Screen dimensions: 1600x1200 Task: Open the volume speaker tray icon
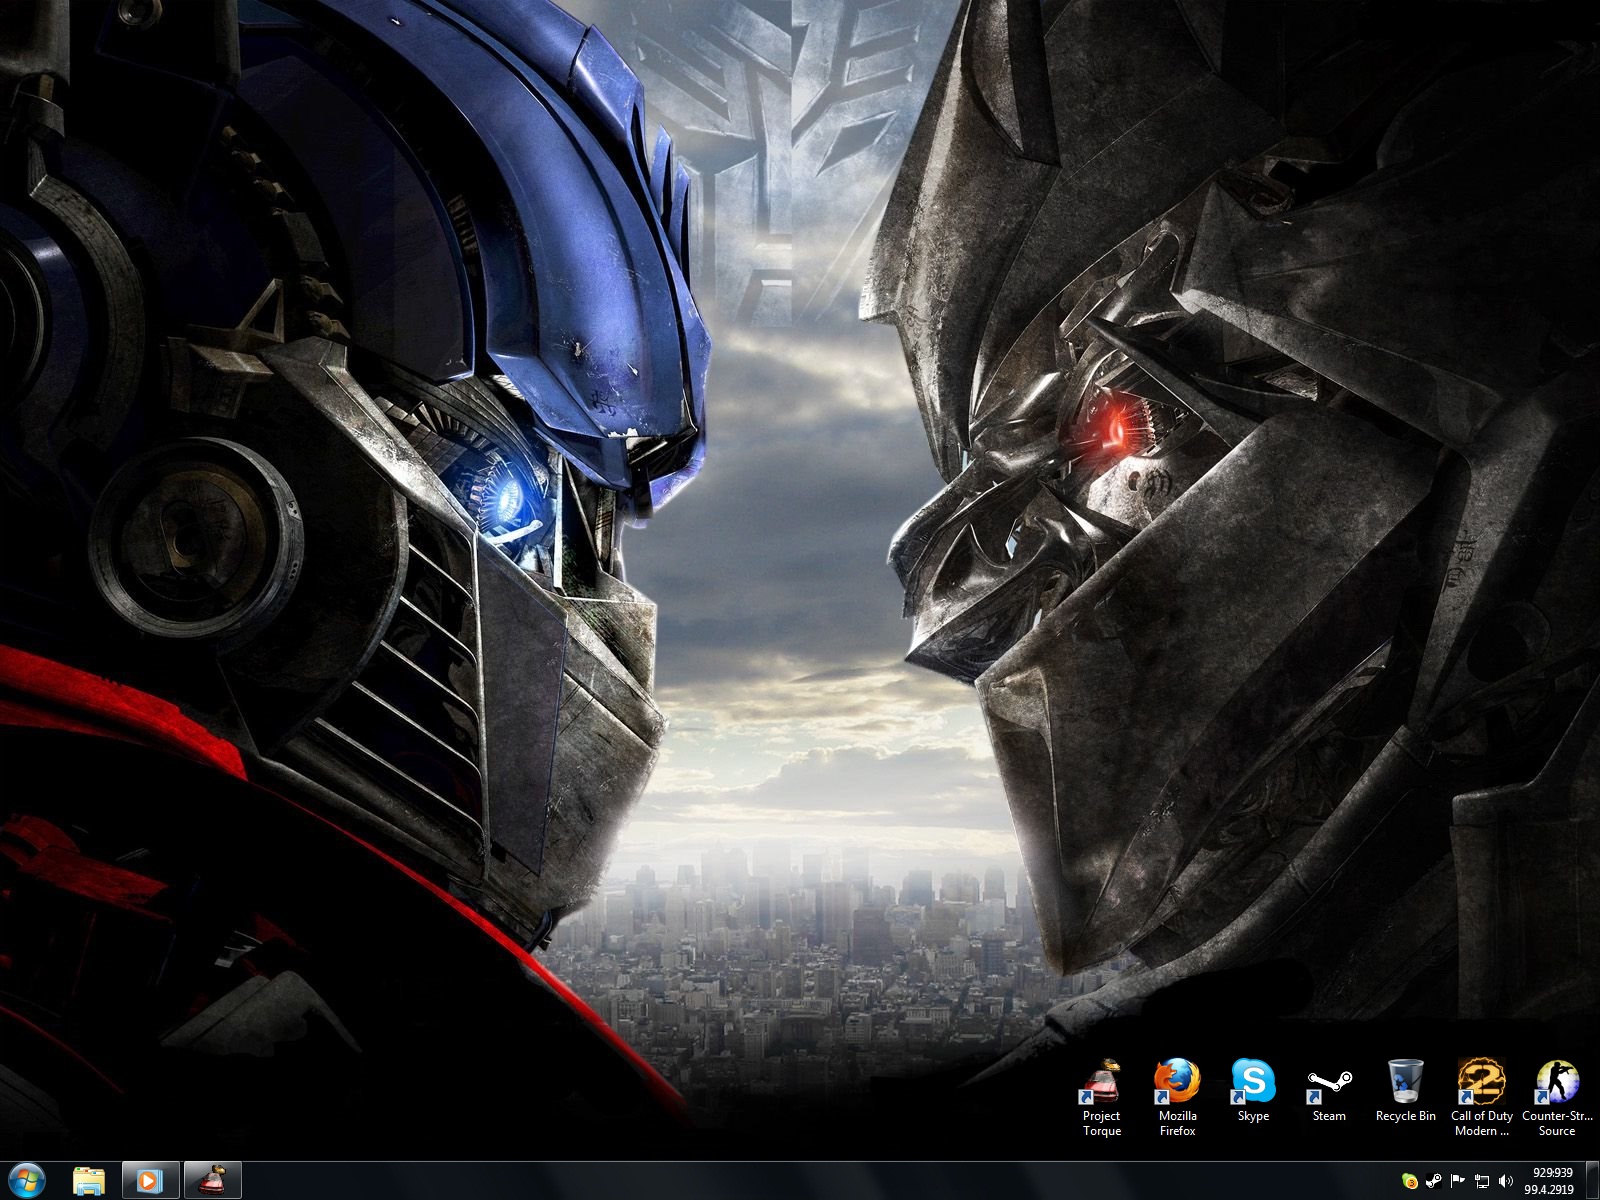(x=1506, y=1181)
